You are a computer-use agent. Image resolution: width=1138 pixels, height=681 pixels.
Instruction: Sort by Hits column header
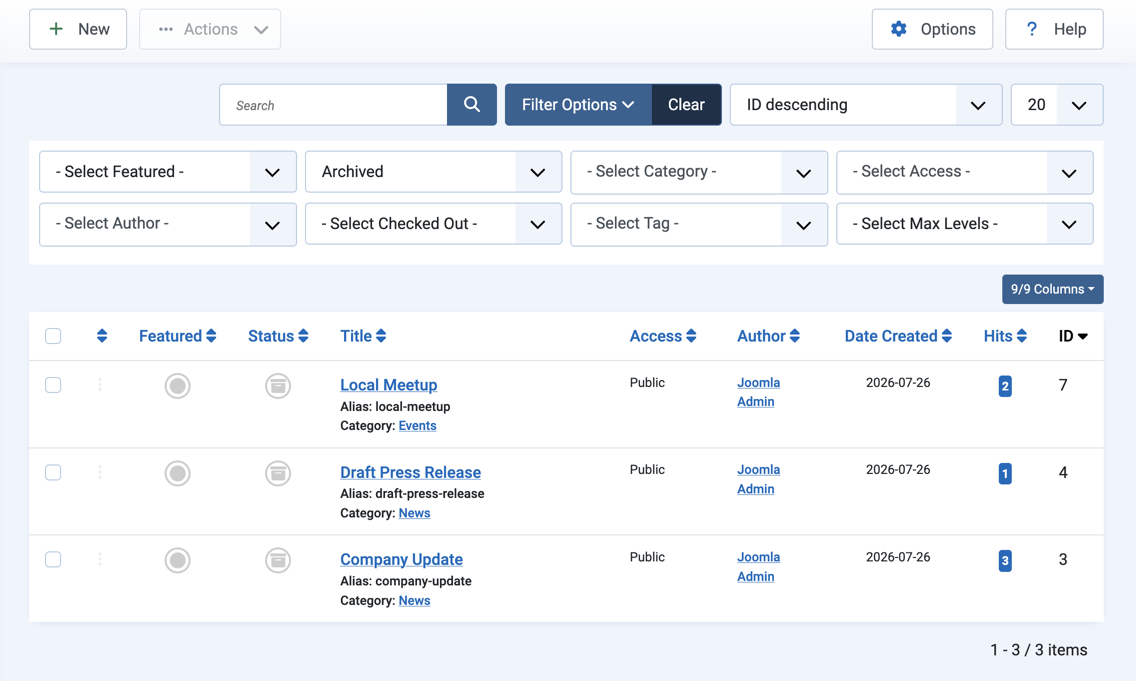(1005, 336)
